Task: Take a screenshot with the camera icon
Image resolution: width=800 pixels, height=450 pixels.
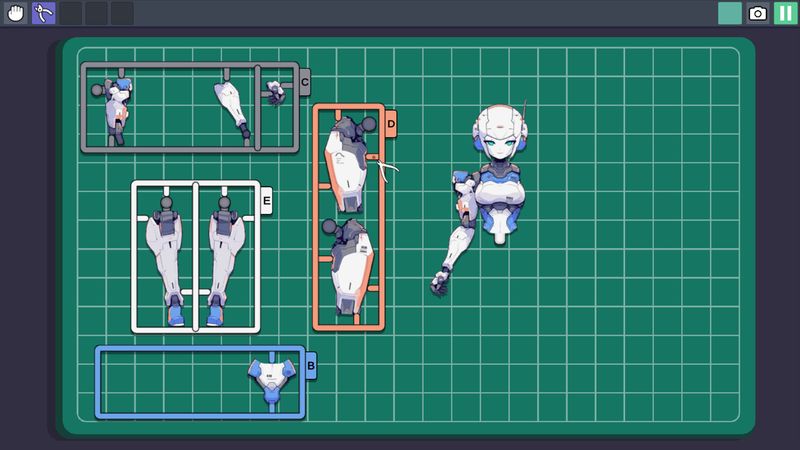Action: pos(758,13)
